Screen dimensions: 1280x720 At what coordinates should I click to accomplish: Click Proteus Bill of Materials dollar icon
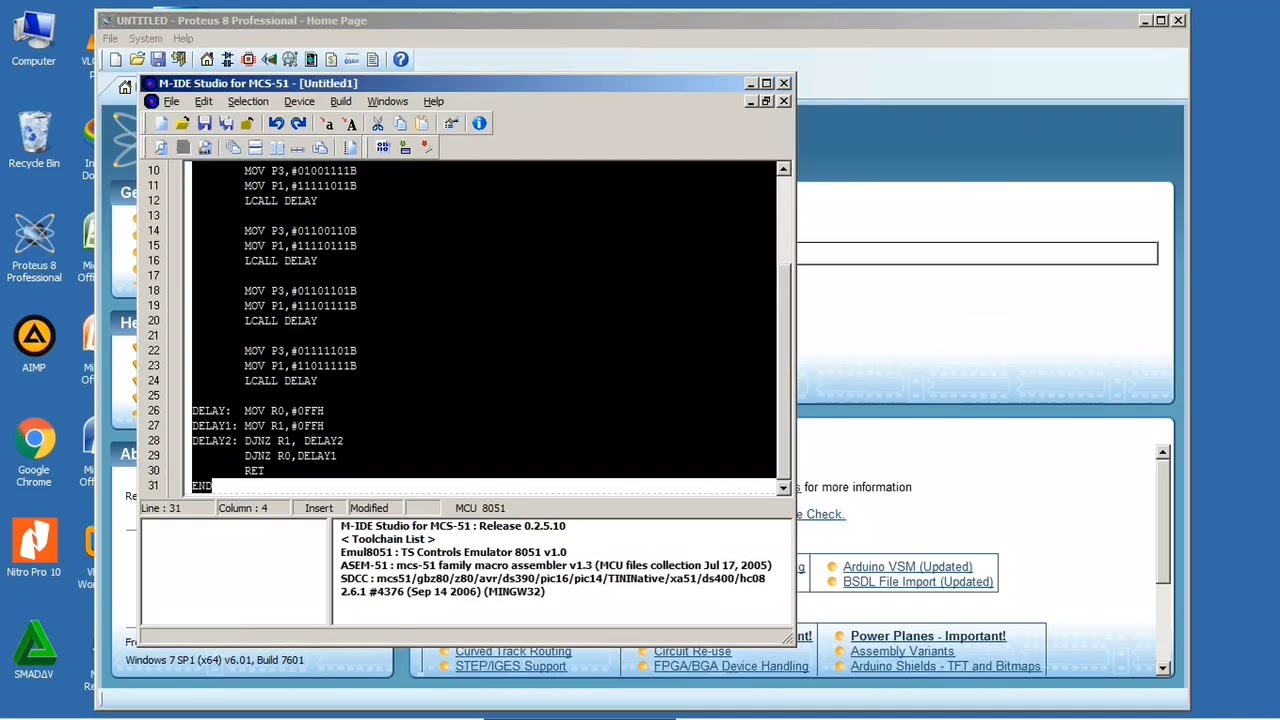click(331, 60)
